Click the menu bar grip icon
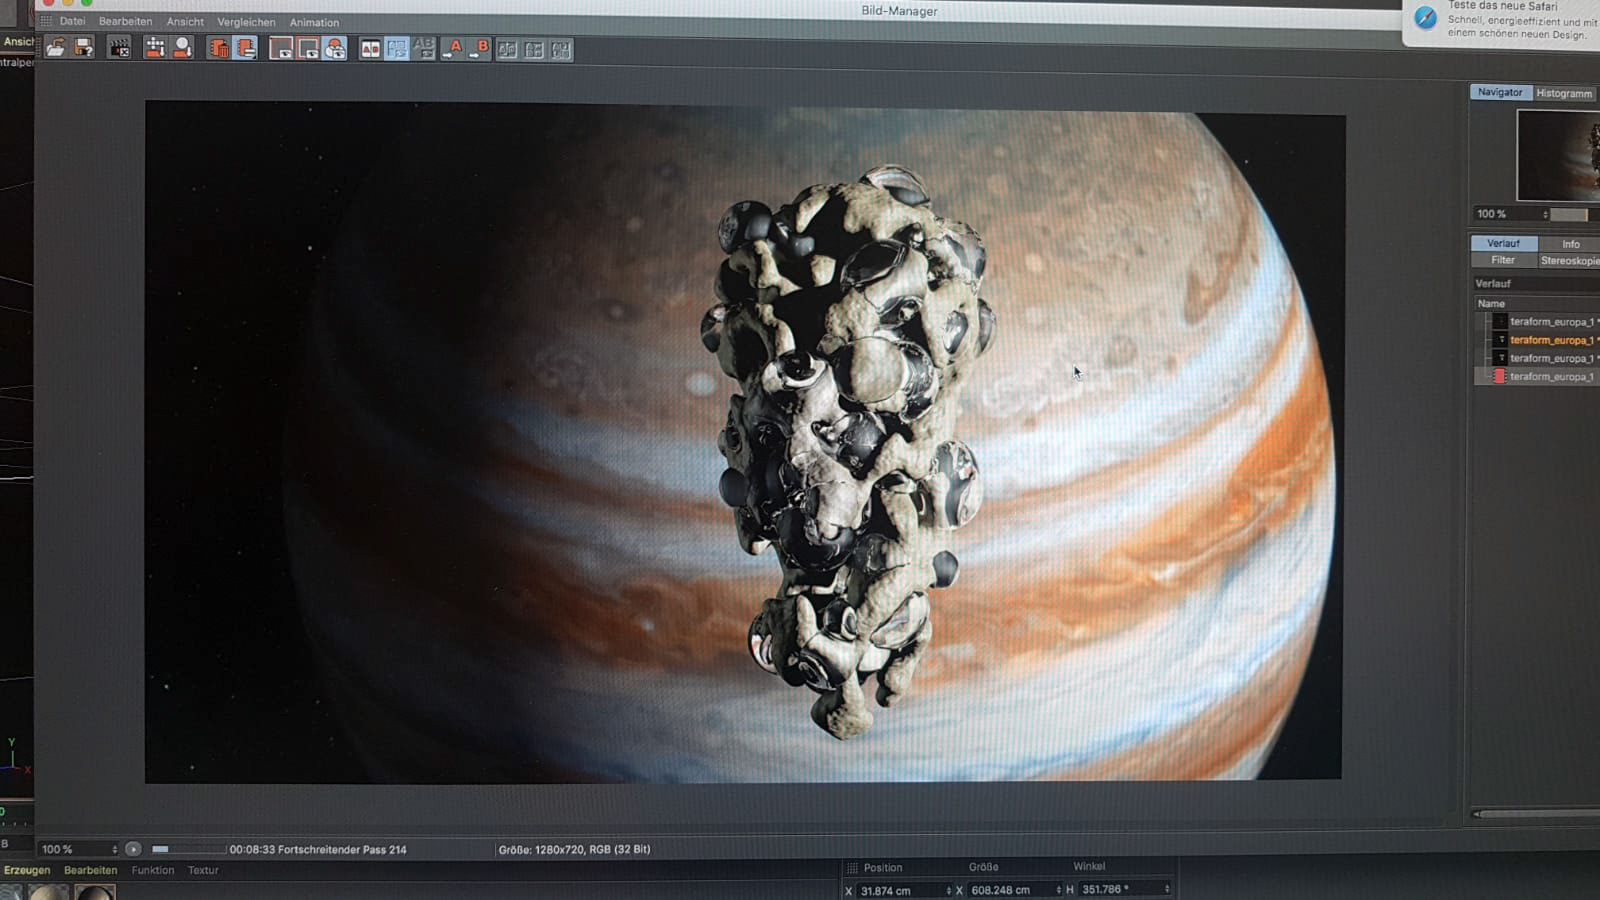Screen dimensions: 1600x900 46,21
